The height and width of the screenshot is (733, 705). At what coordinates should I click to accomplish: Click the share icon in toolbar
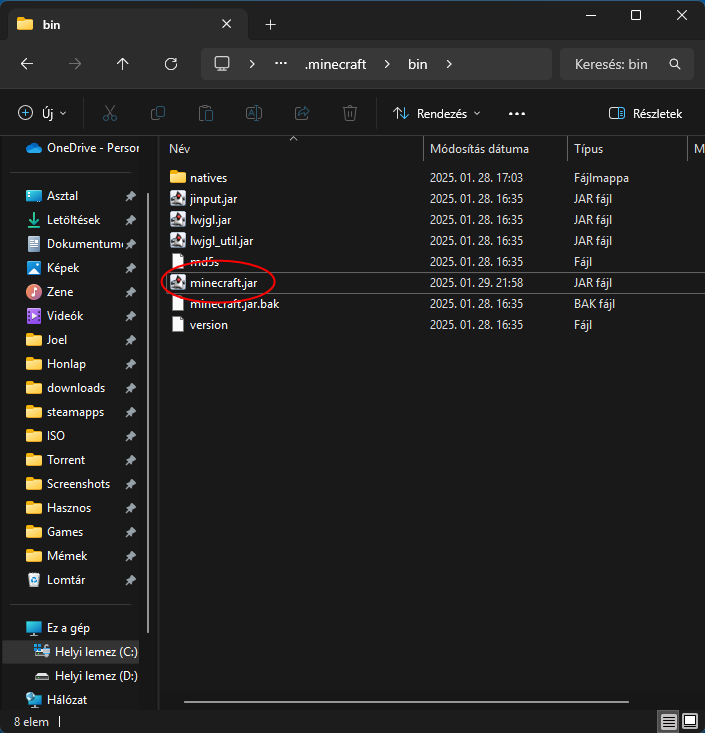click(x=302, y=113)
